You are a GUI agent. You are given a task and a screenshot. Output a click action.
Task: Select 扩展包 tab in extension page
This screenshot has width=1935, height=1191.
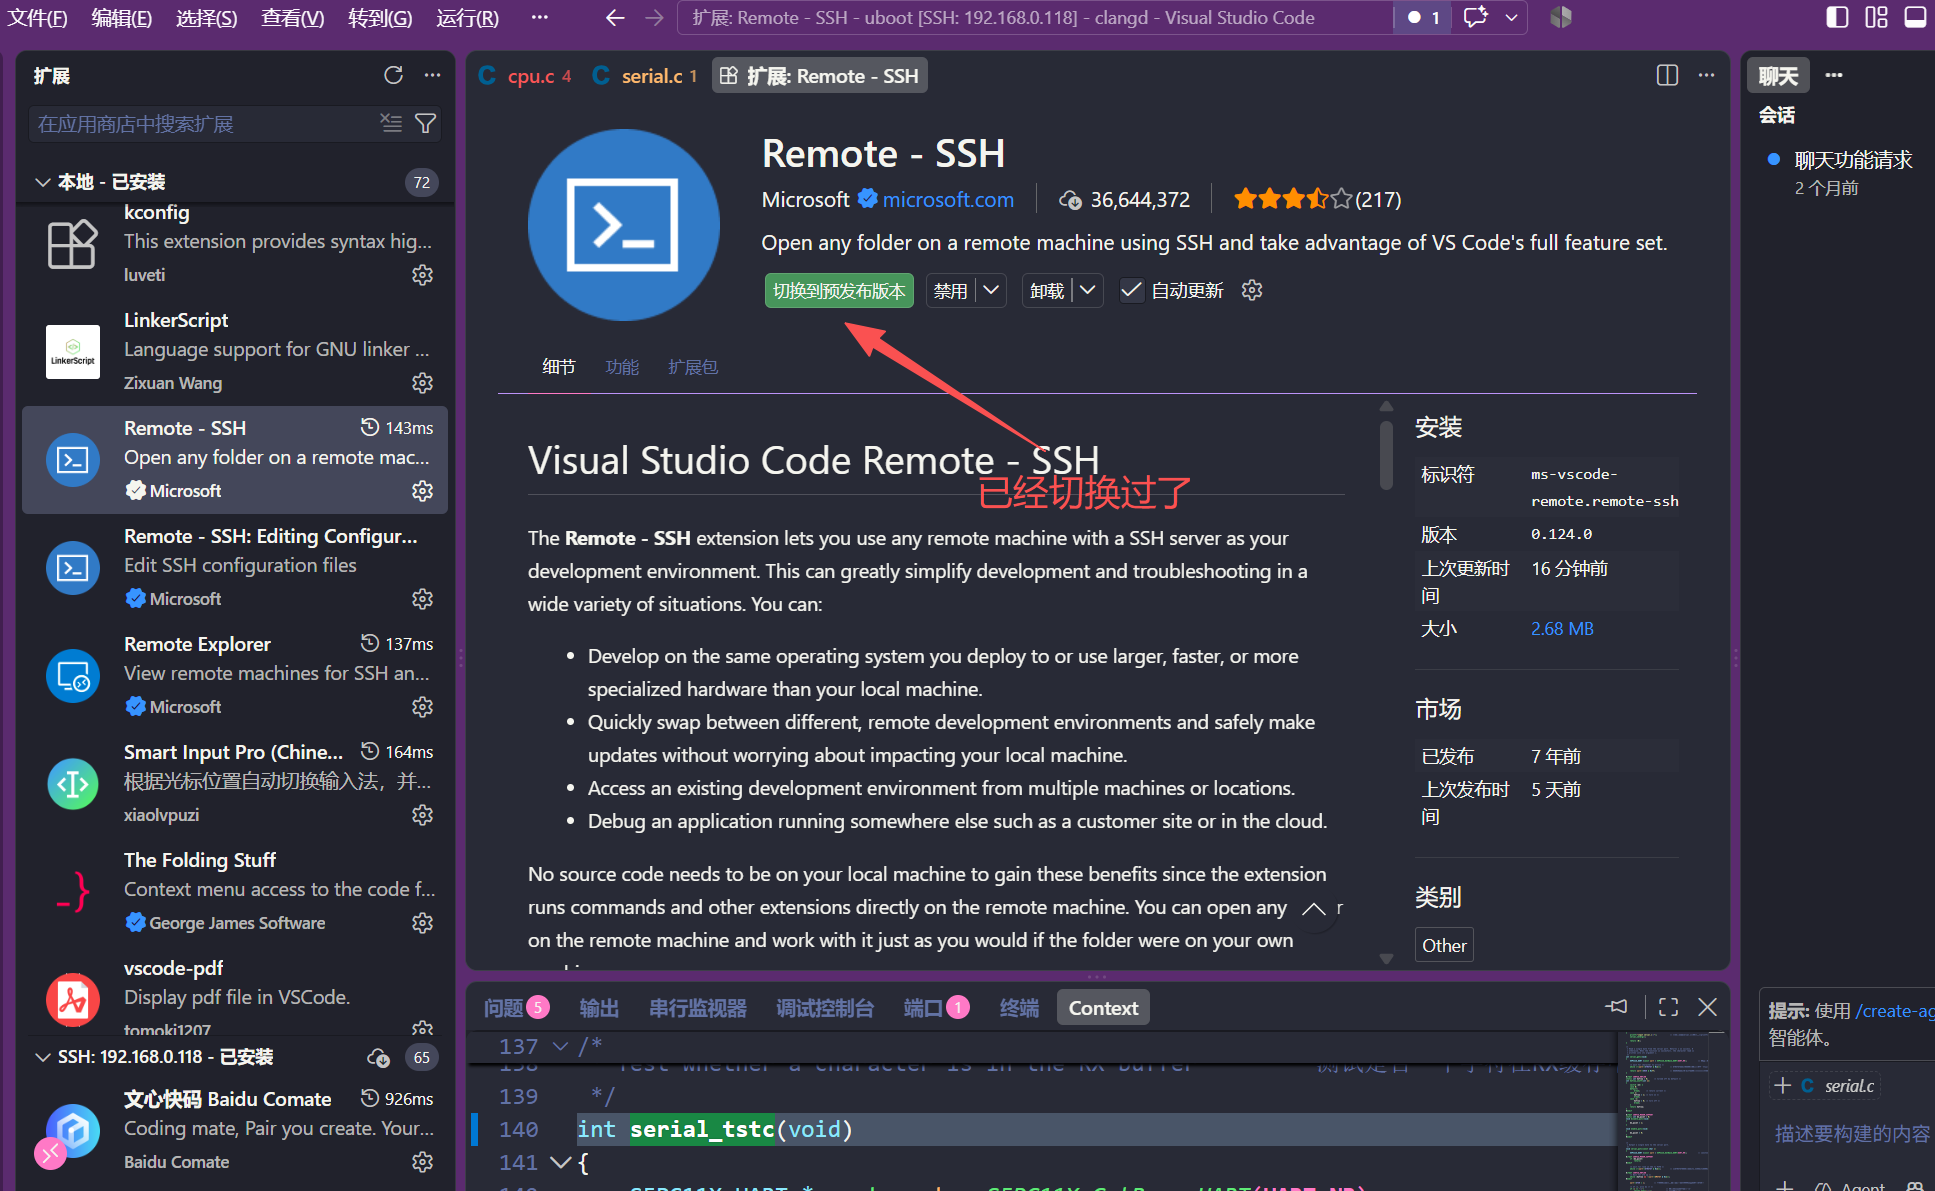pyautogui.click(x=693, y=367)
